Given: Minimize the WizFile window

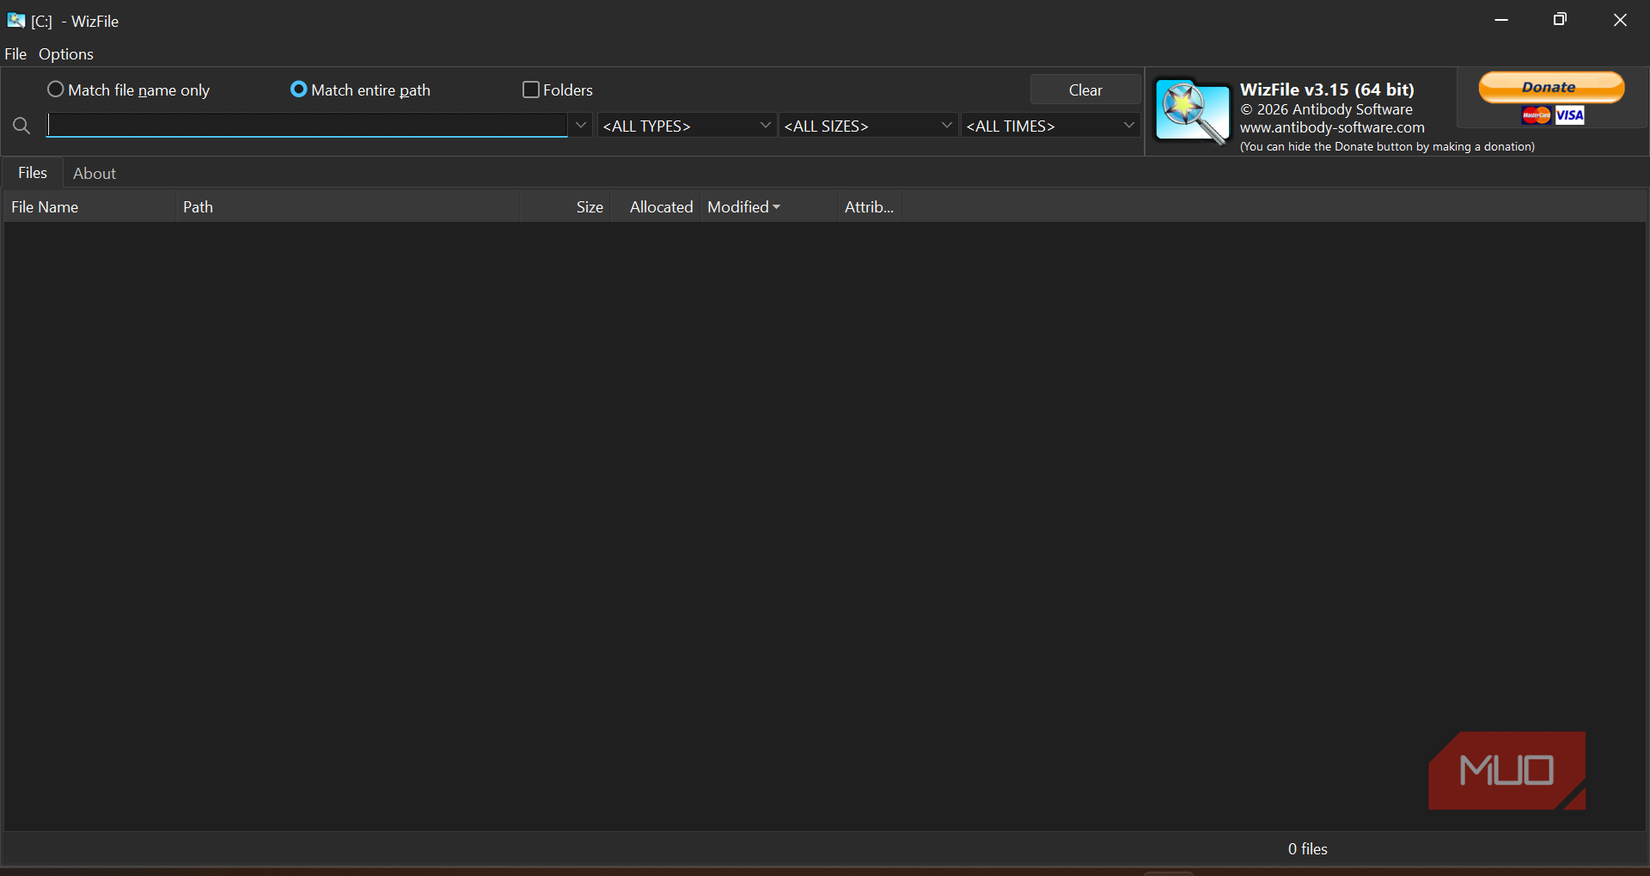Looking at the screenshot, I should pos(1501,20).
